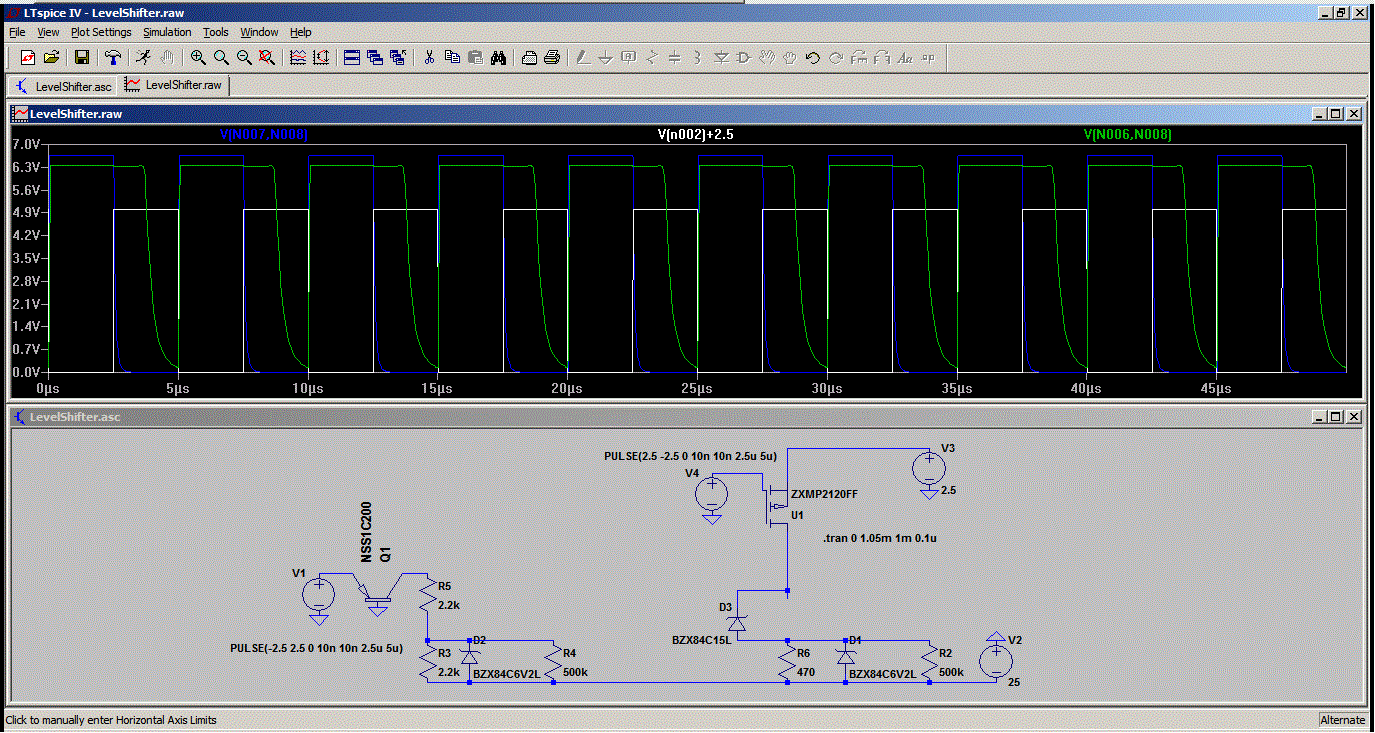The width and height of the screenshot is (1375, 733).
Task: Click resistor R5 2.2k value
Action: 449,606
